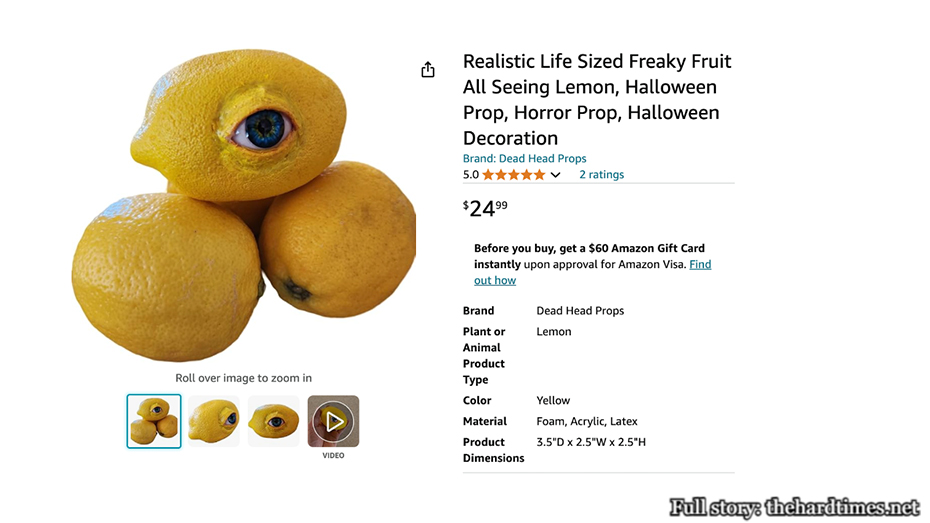Click the "Yellow" color value
This screenshot has height=523, width=930.
[553, 401]
